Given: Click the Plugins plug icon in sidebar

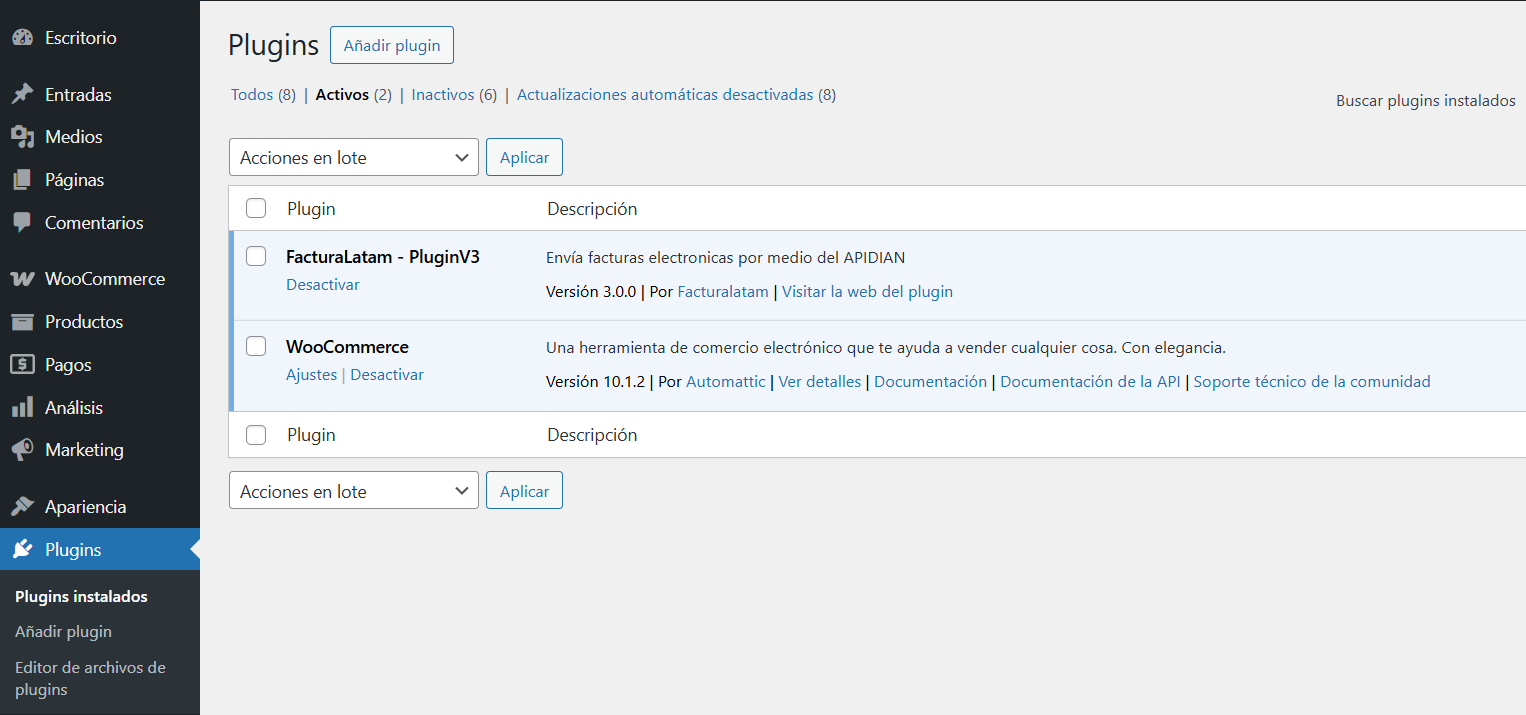Looking at the screenshot, I should [22, 550].
